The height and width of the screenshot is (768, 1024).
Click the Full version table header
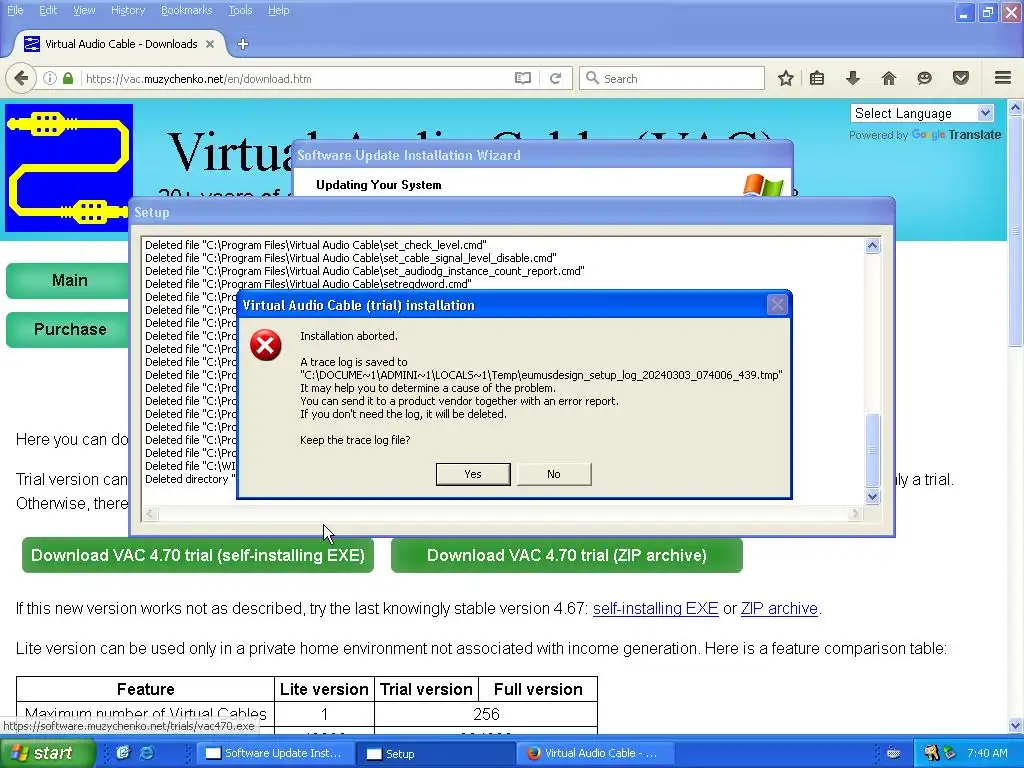pos(538,689)
